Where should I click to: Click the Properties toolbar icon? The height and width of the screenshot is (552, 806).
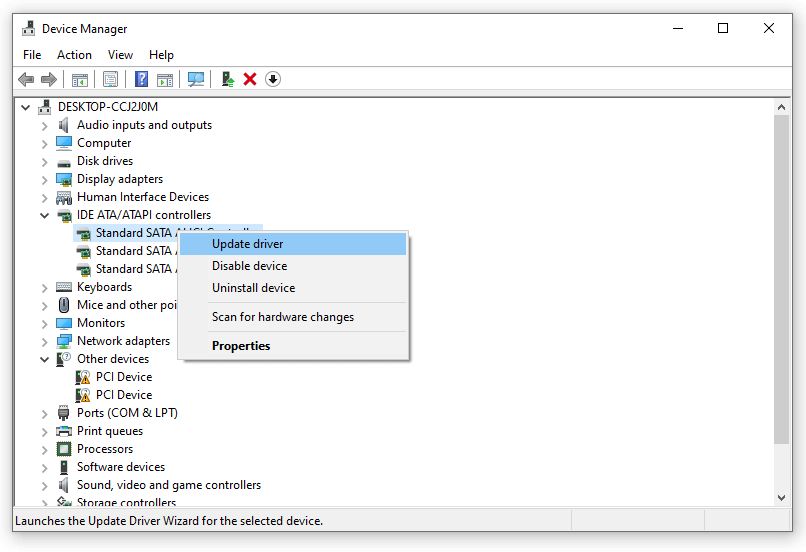pyautogui.click(x=111, y=79)
